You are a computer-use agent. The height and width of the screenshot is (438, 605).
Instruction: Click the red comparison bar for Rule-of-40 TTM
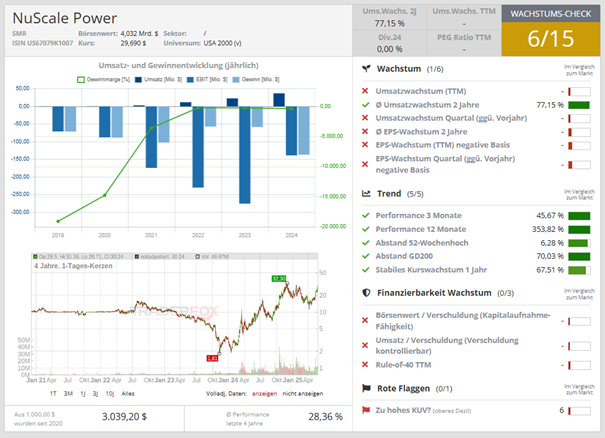(579, 365)
